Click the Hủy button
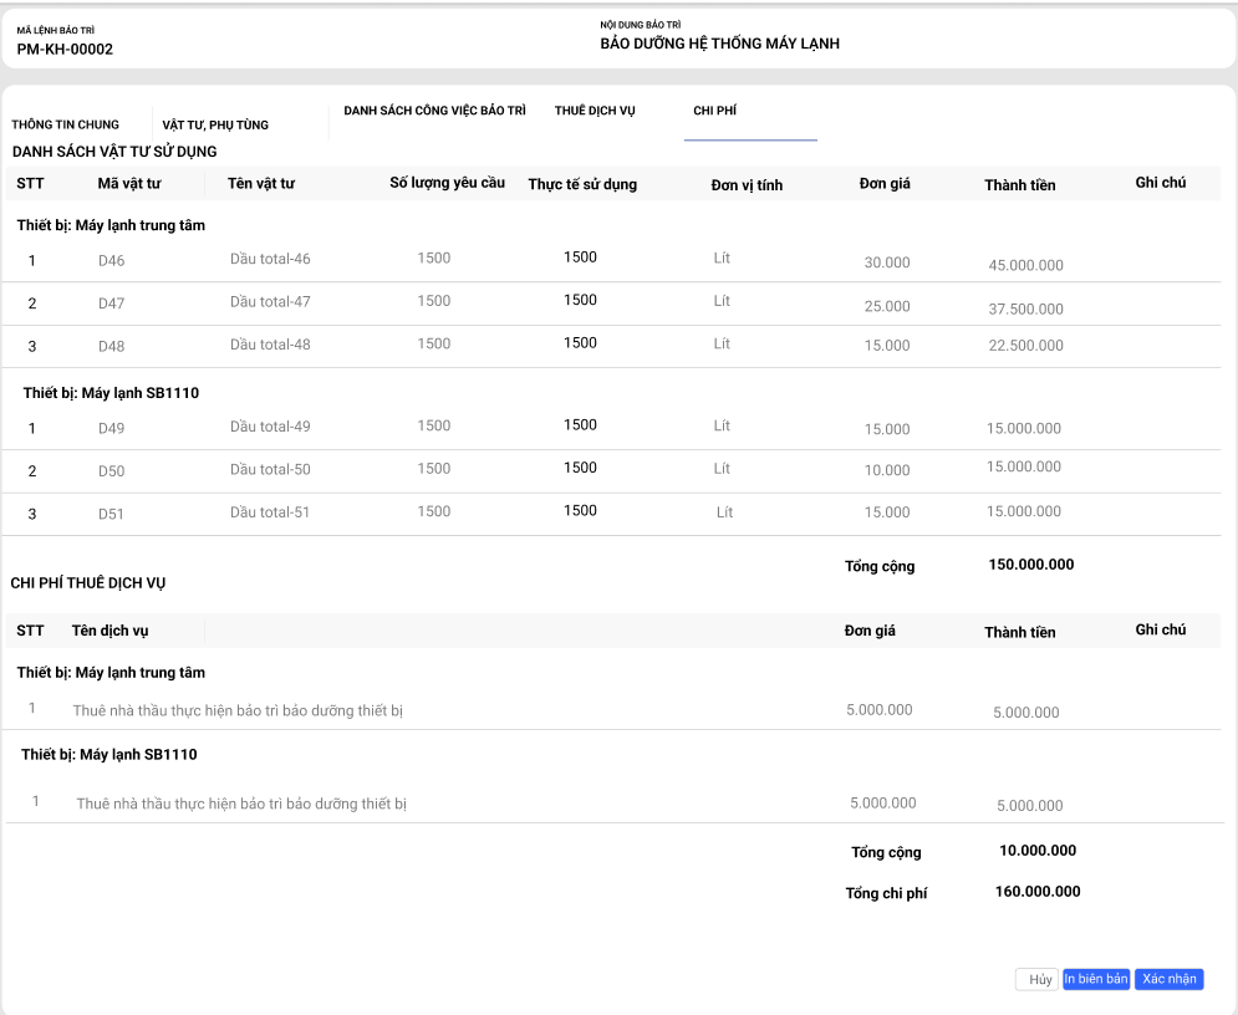The height and width of the screenshot is (1015, 1238). 1037,979
